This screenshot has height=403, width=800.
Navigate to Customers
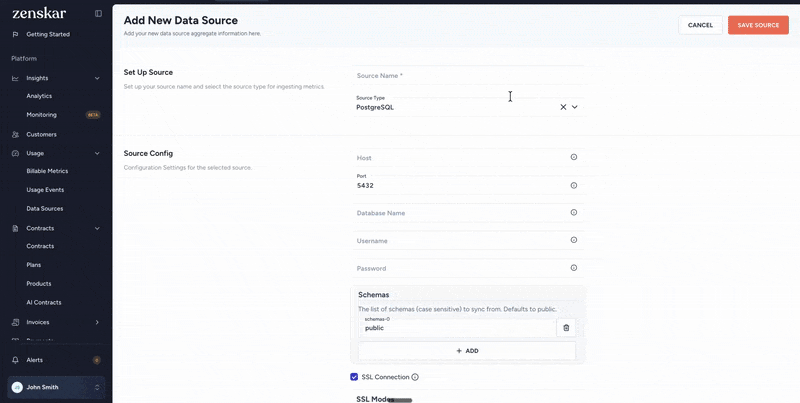(41, 135)
